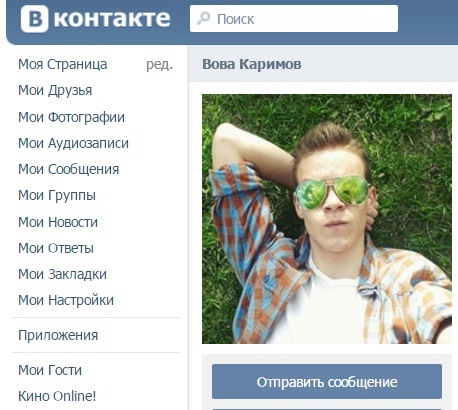View Мои Новости
This screenshot has height=410, width=458.
[58, 222]
